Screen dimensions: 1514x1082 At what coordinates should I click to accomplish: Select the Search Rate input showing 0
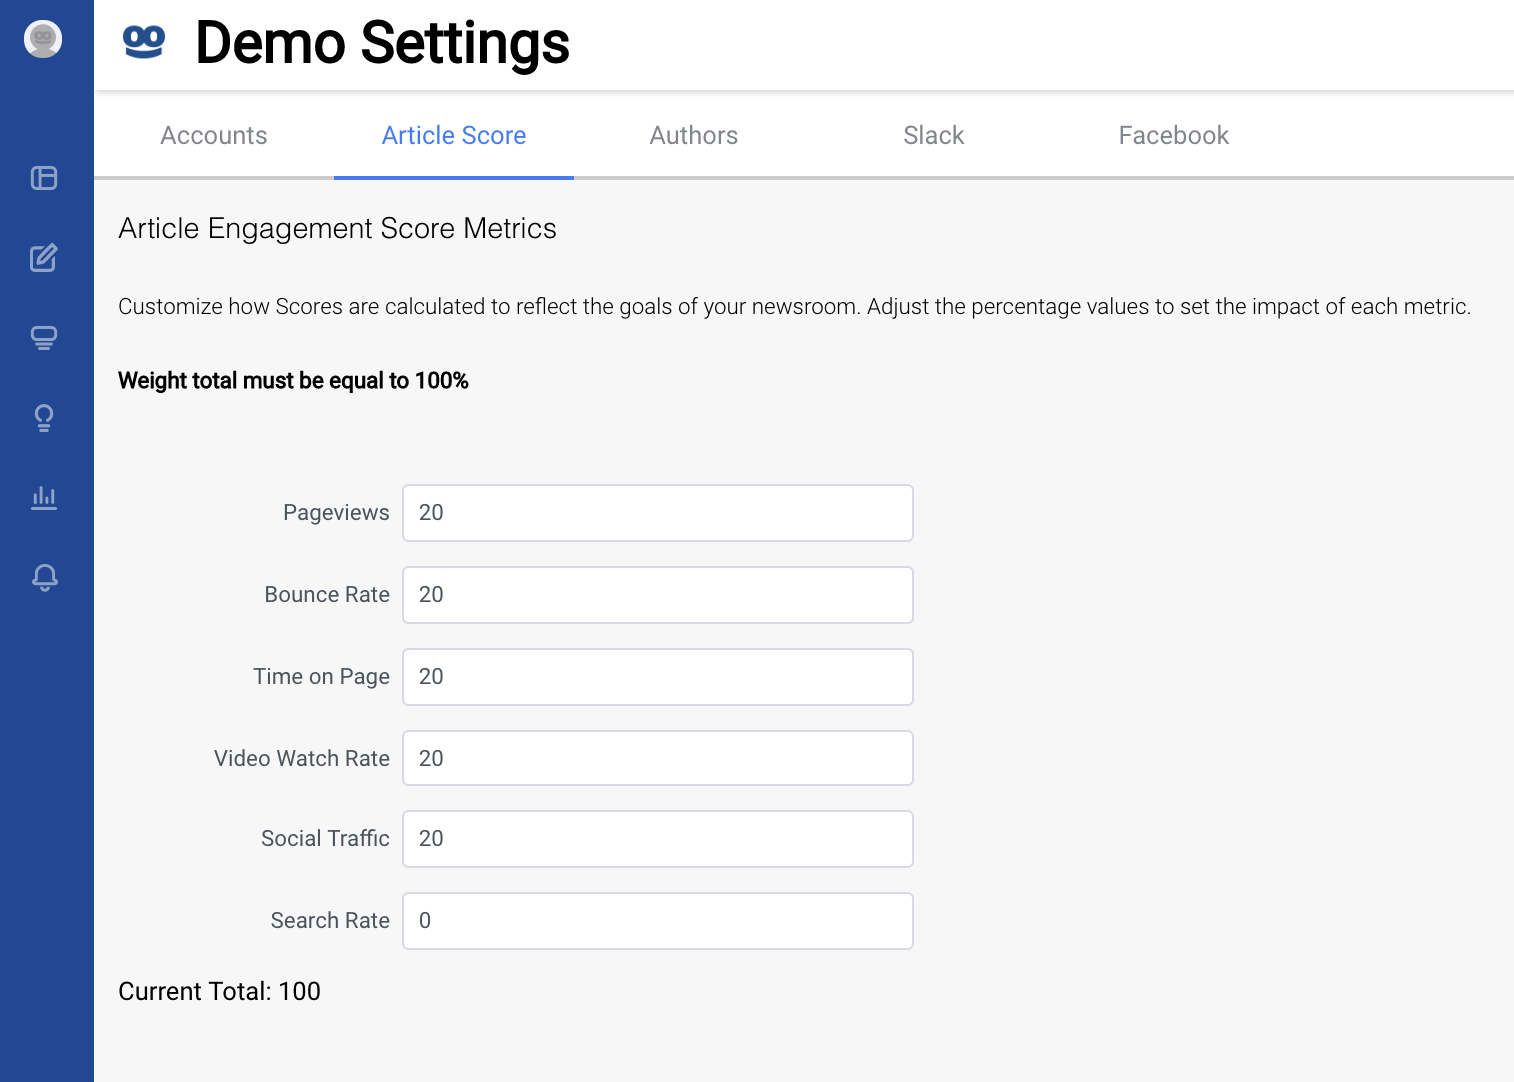657,920
